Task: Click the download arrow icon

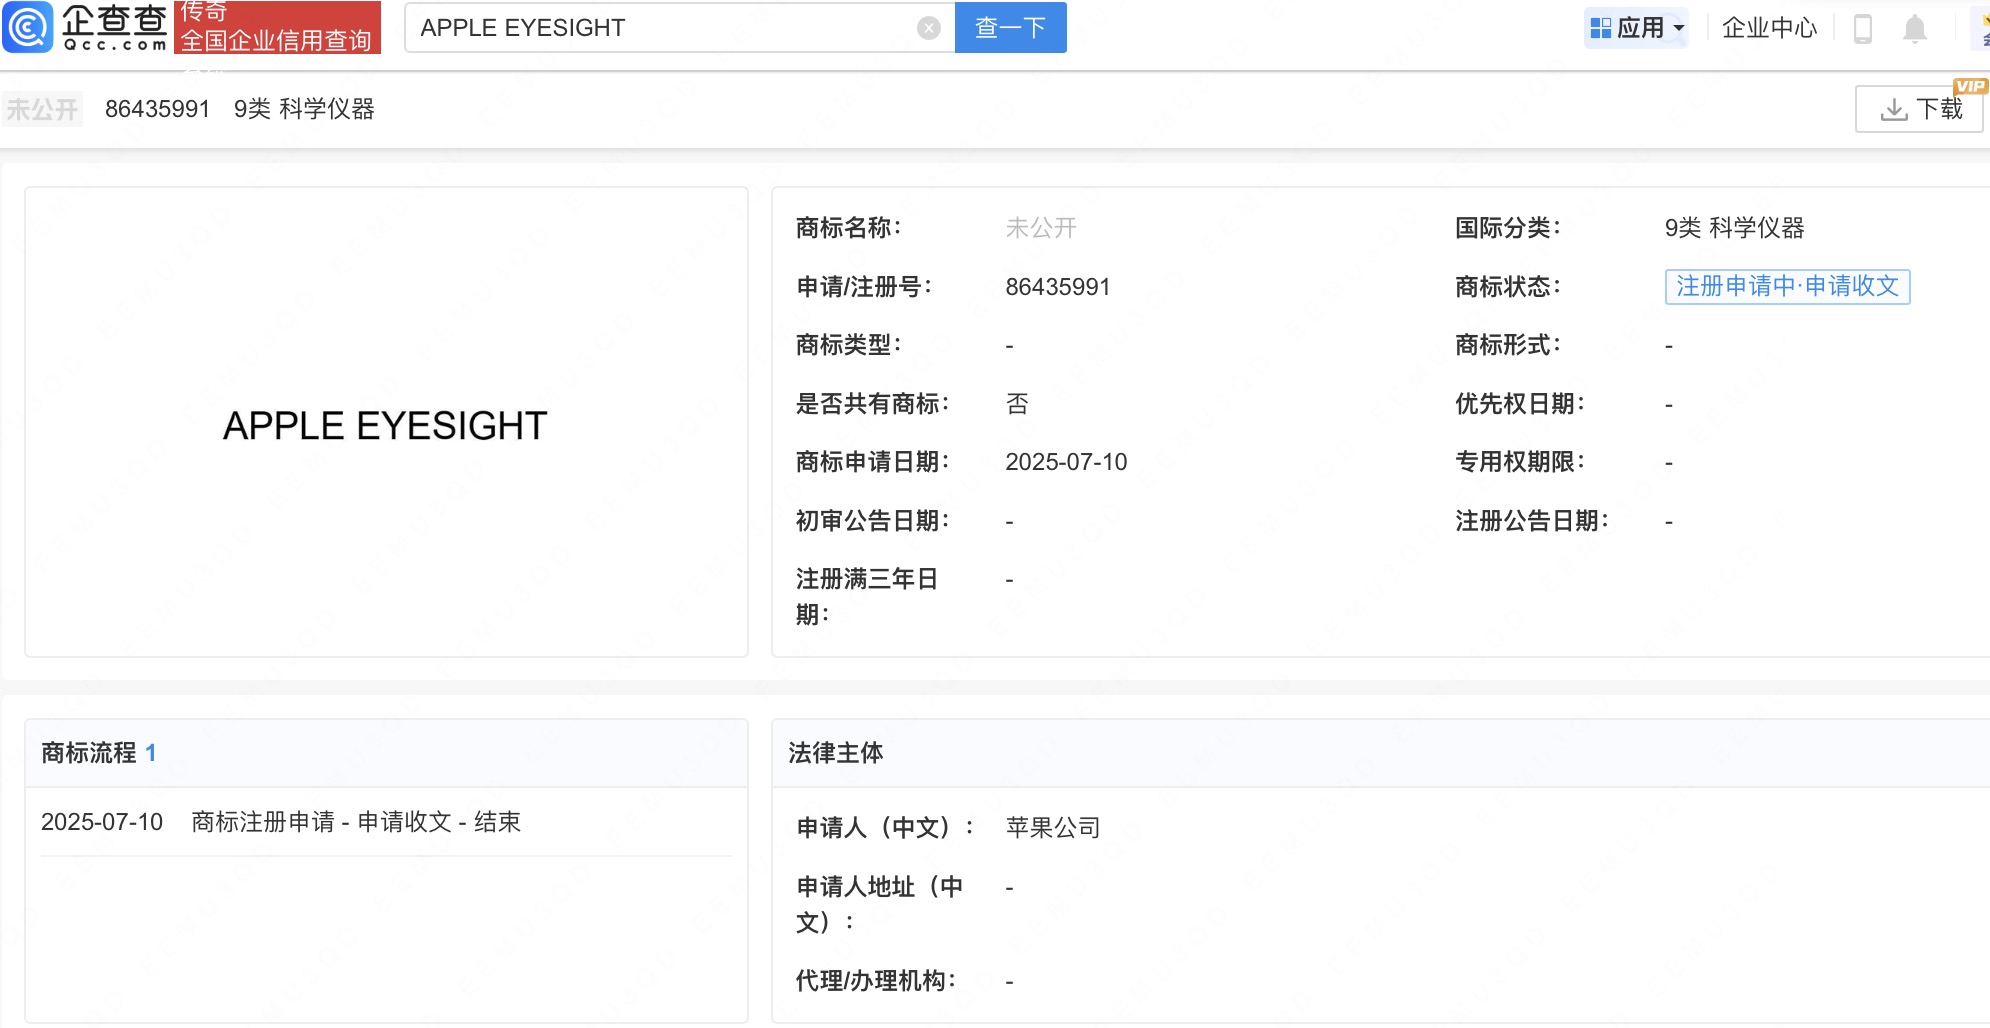Action: (x=1893, y=109)
